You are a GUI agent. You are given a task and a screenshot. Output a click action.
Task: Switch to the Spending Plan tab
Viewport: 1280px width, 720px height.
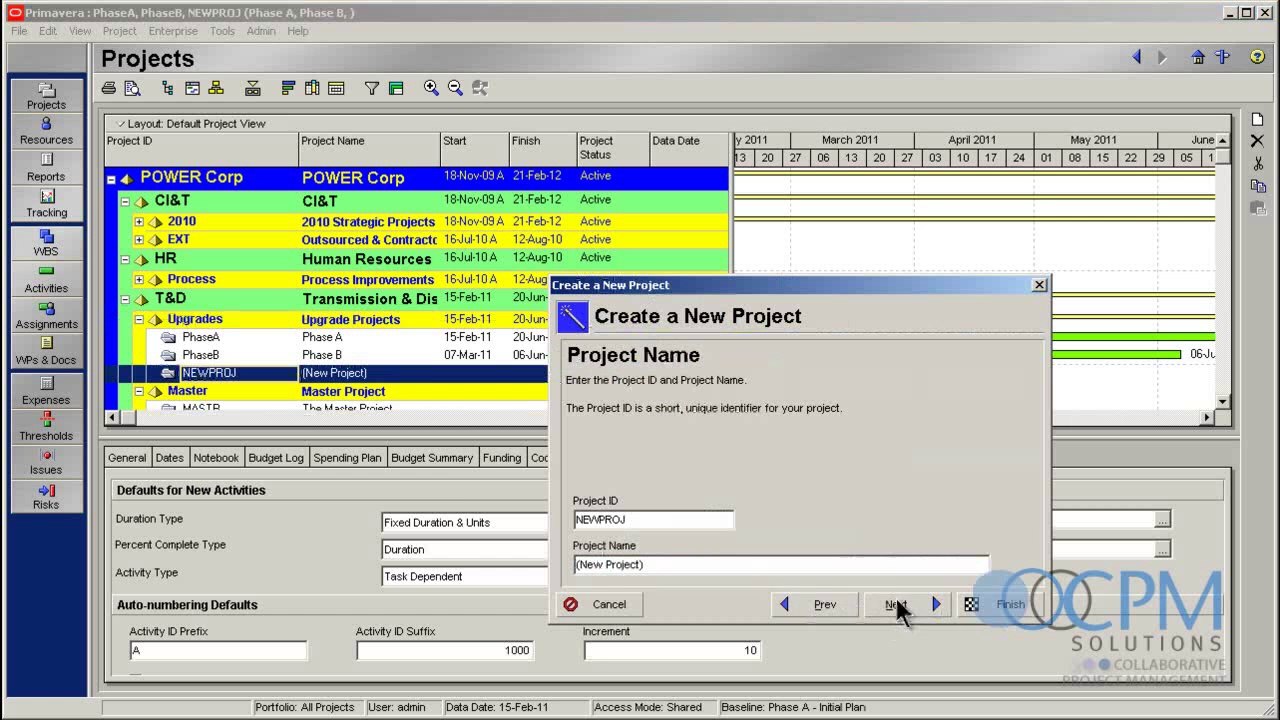point(347,458)
